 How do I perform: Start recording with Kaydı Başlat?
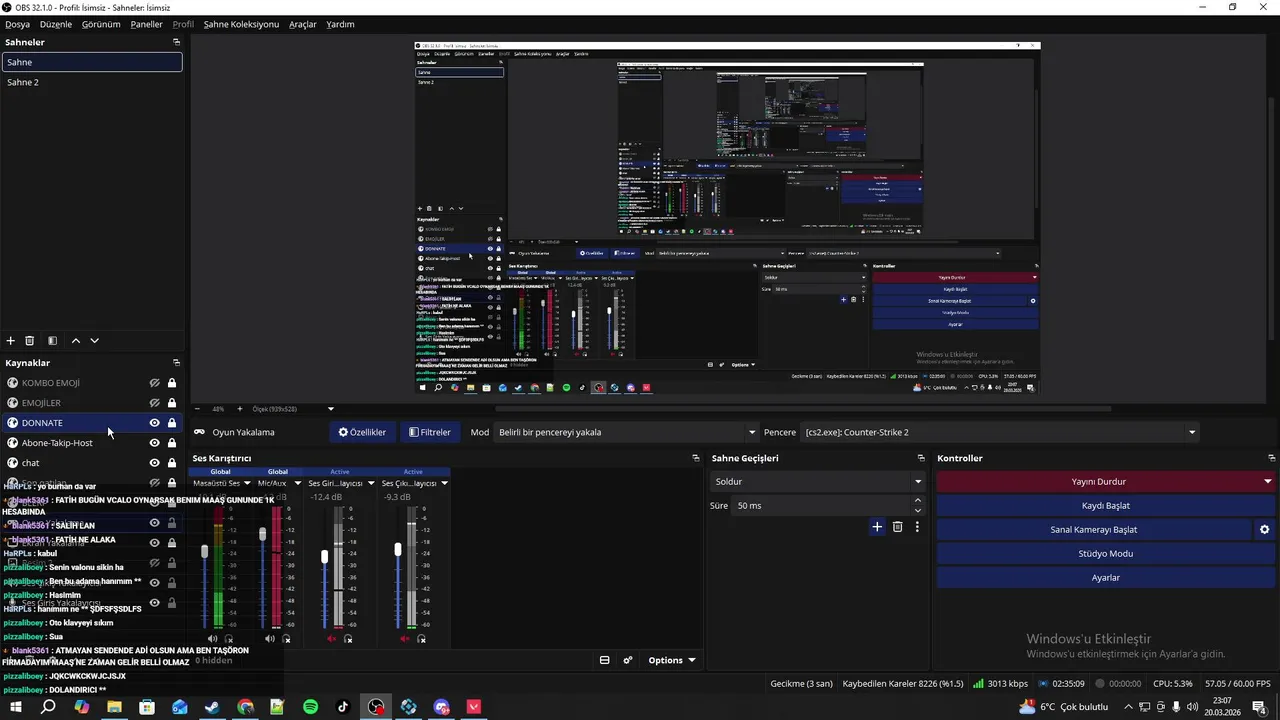pos(1105,506)
